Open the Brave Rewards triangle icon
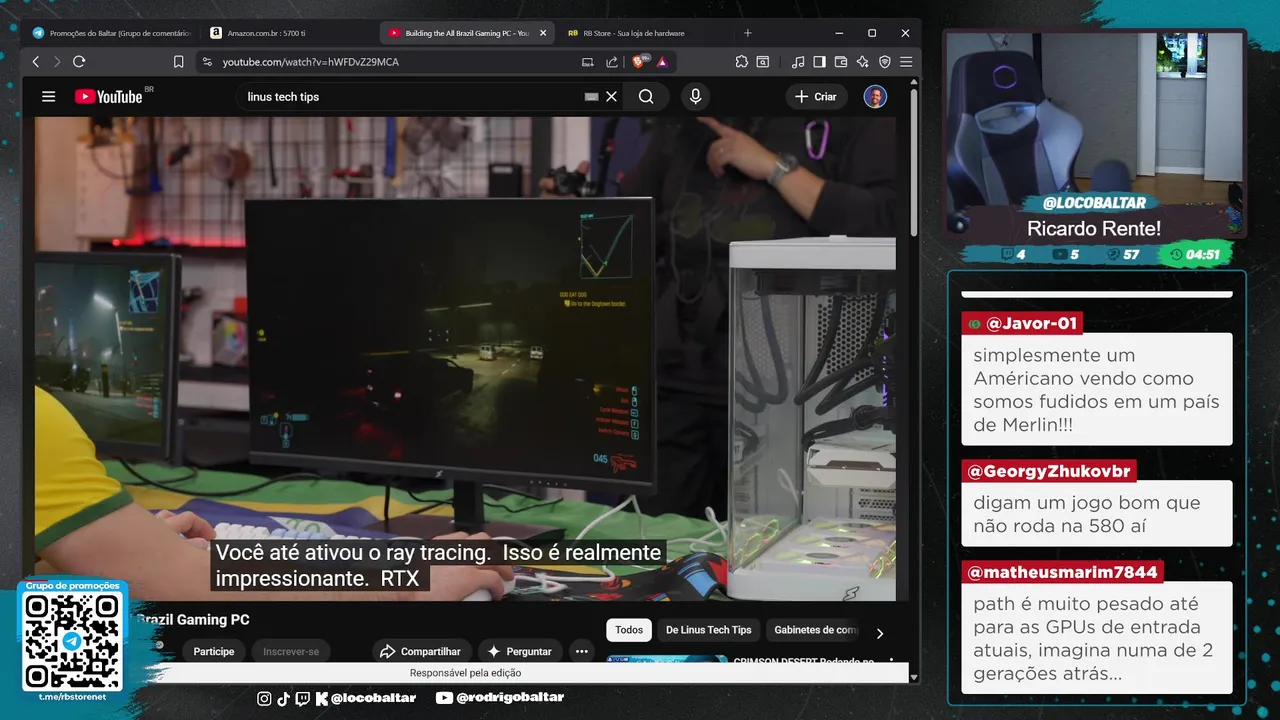Viewport: 1280px width, 720px height. pos(662,62)
